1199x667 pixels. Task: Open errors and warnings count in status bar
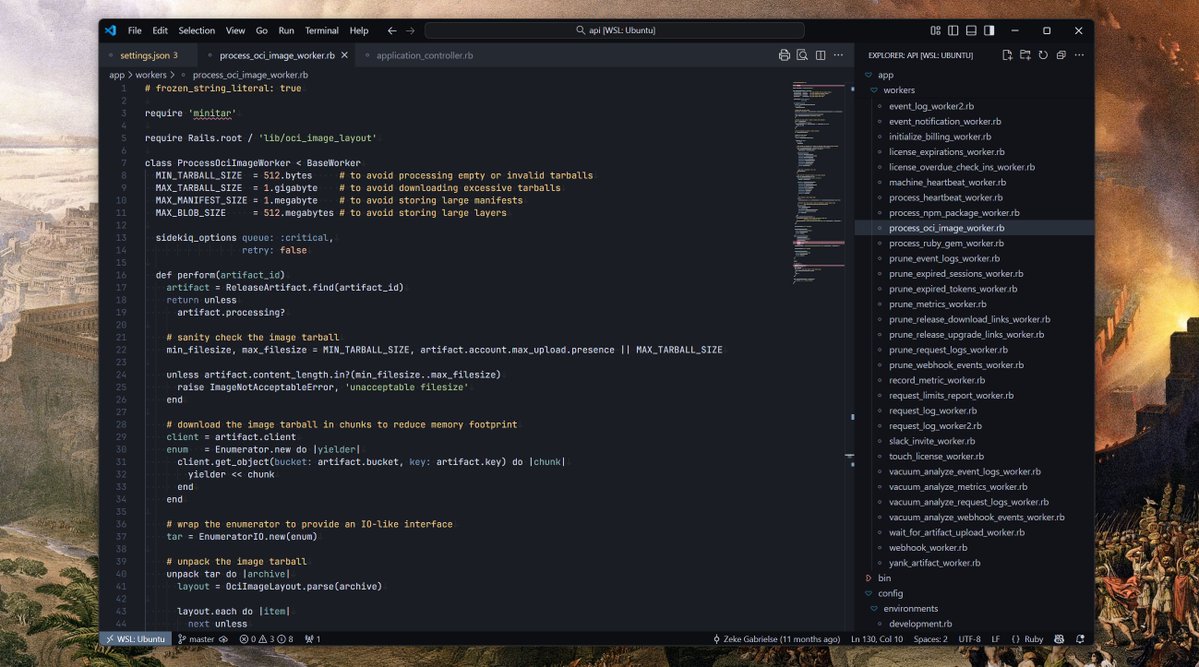(x=266, y=639)
